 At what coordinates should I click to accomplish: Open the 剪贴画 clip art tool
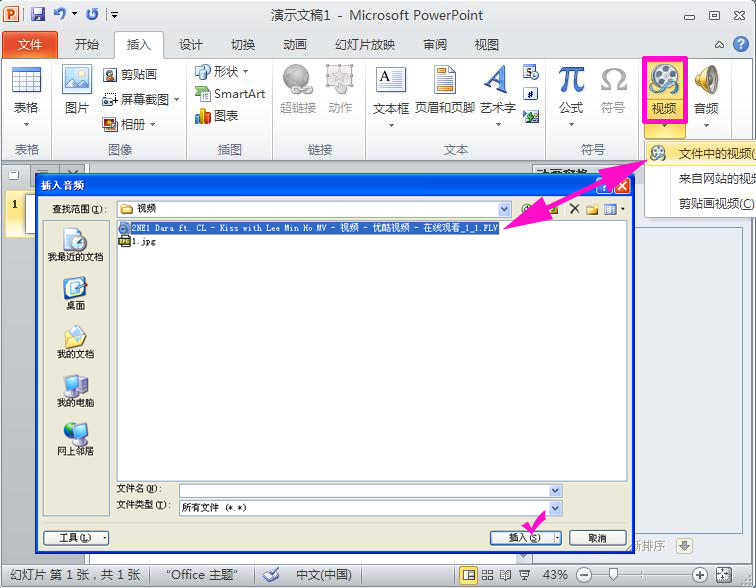click(x=130, y=75)
